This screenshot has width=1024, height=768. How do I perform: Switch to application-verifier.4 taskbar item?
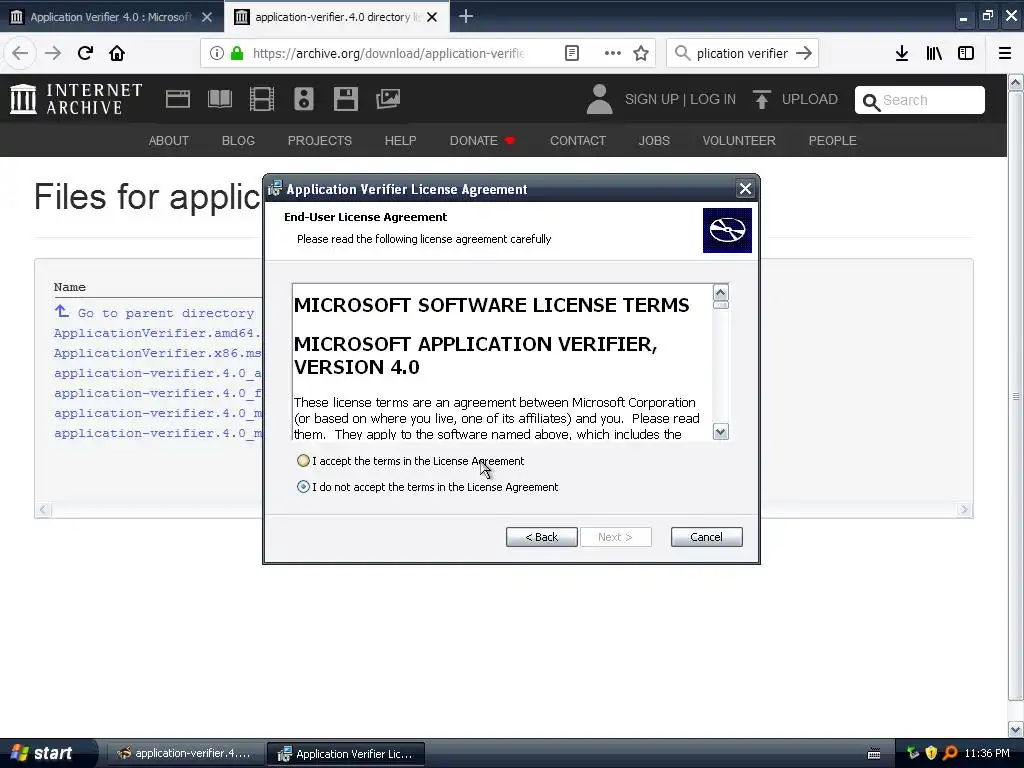pyautogui.click(x=184, y=753)
